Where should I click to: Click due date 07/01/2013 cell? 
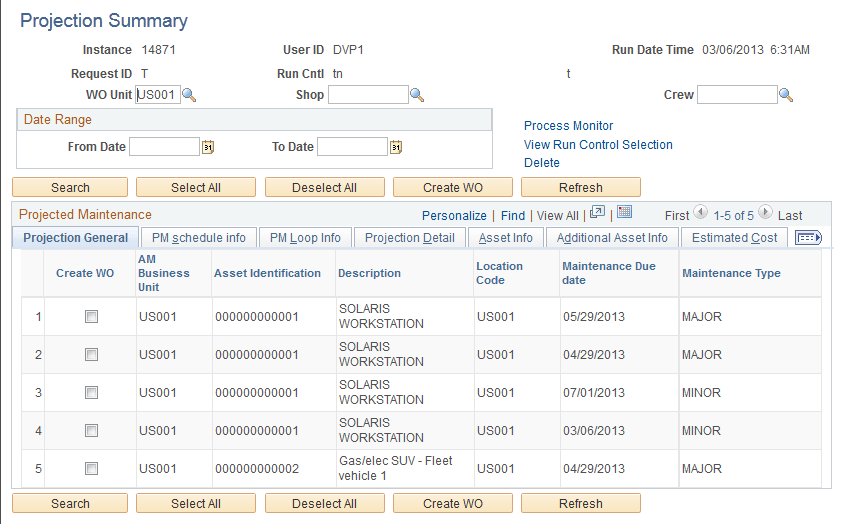[x=594, y=393]
